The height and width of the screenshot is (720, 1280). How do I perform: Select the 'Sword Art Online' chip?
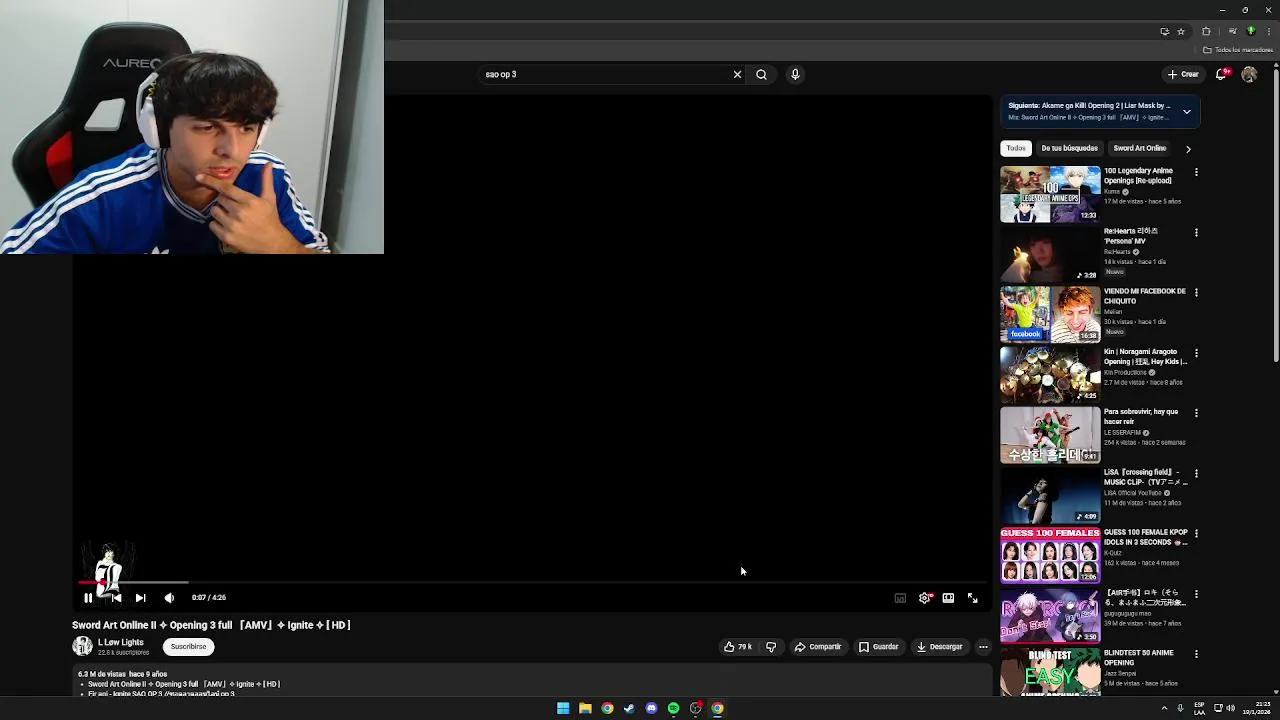point(1140,148)
